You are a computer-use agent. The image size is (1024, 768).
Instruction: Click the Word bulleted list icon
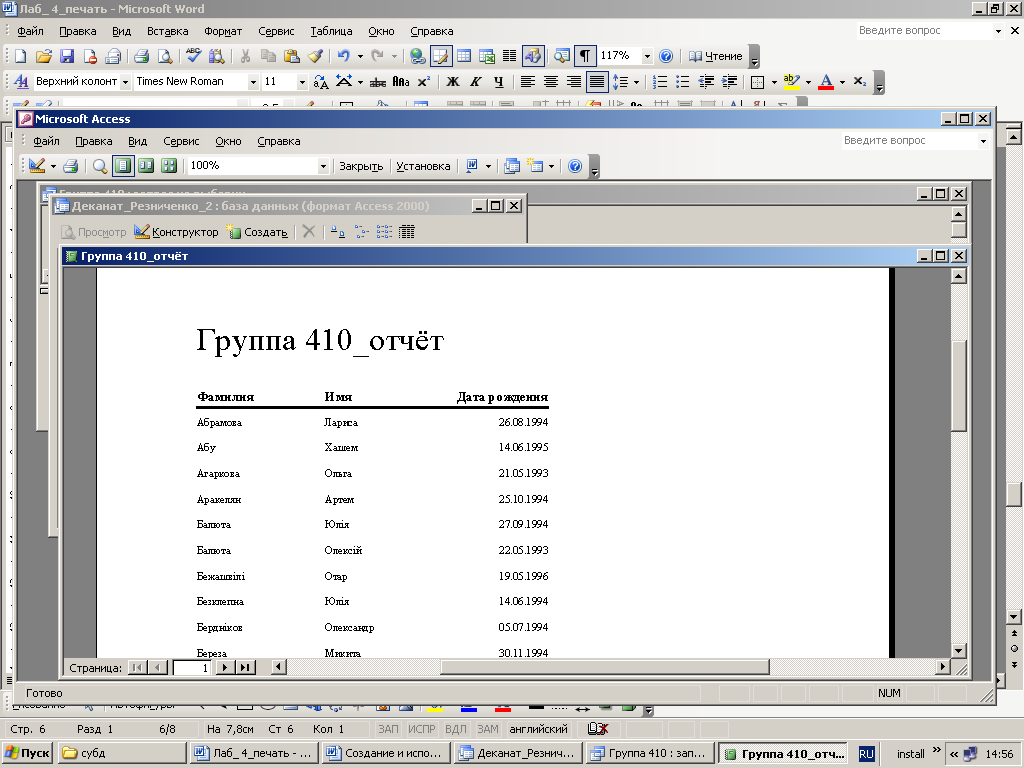pyautogui.click(x=682, y=82)
